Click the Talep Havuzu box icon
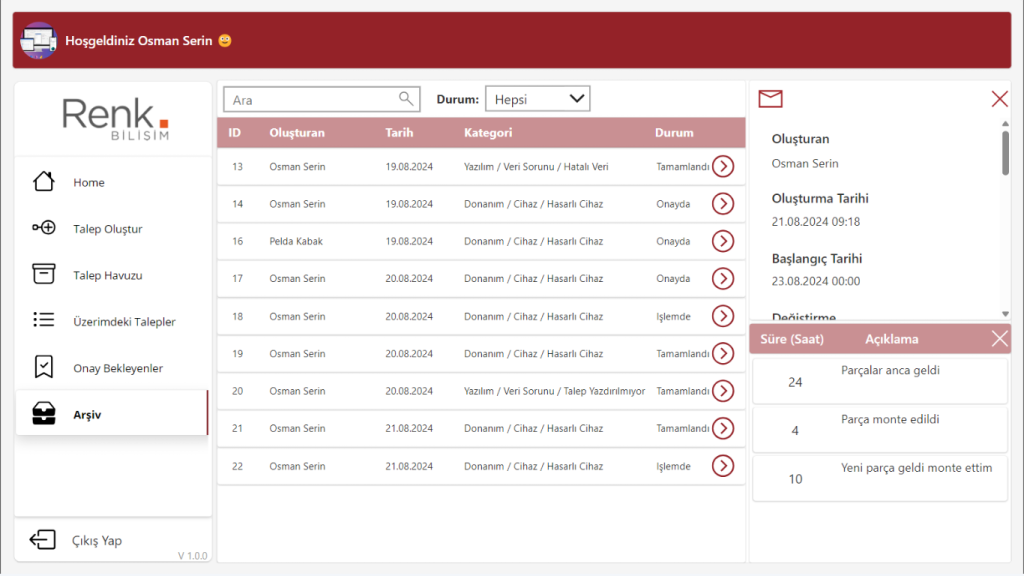Screen dimensions: 1024x576 point(44,274)
